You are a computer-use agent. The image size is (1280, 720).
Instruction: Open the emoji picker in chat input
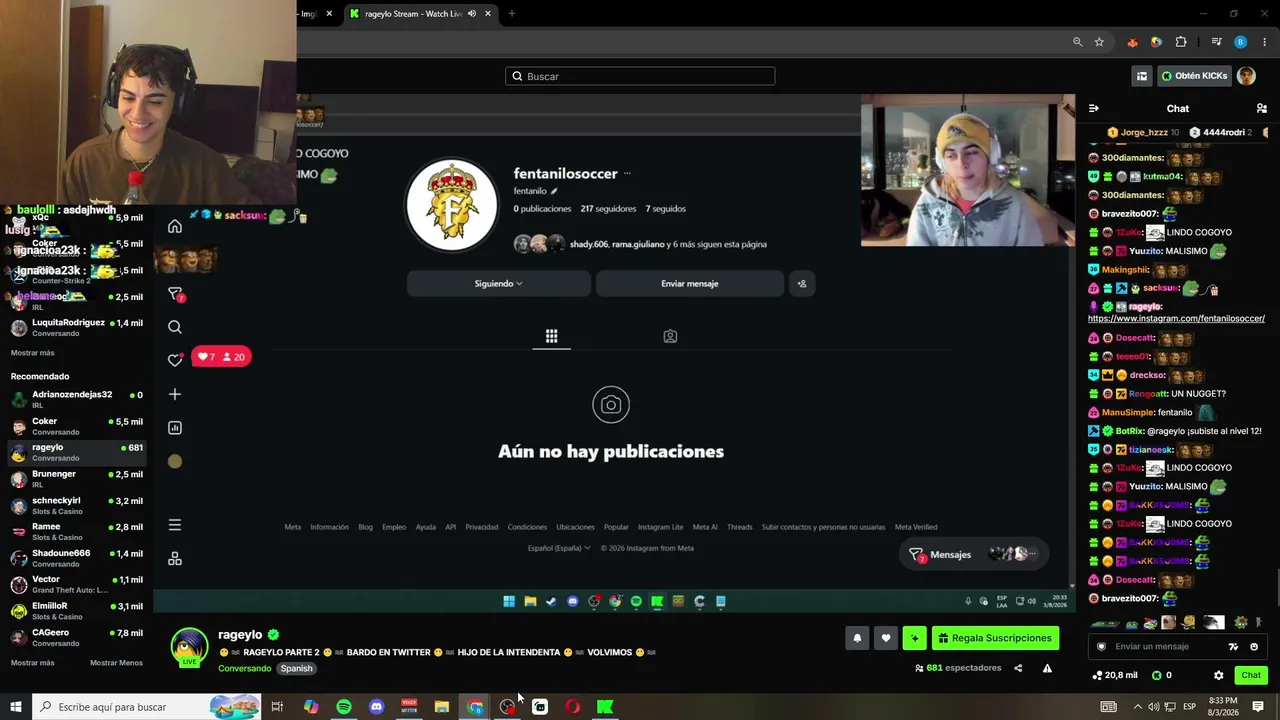point(1254,647)
